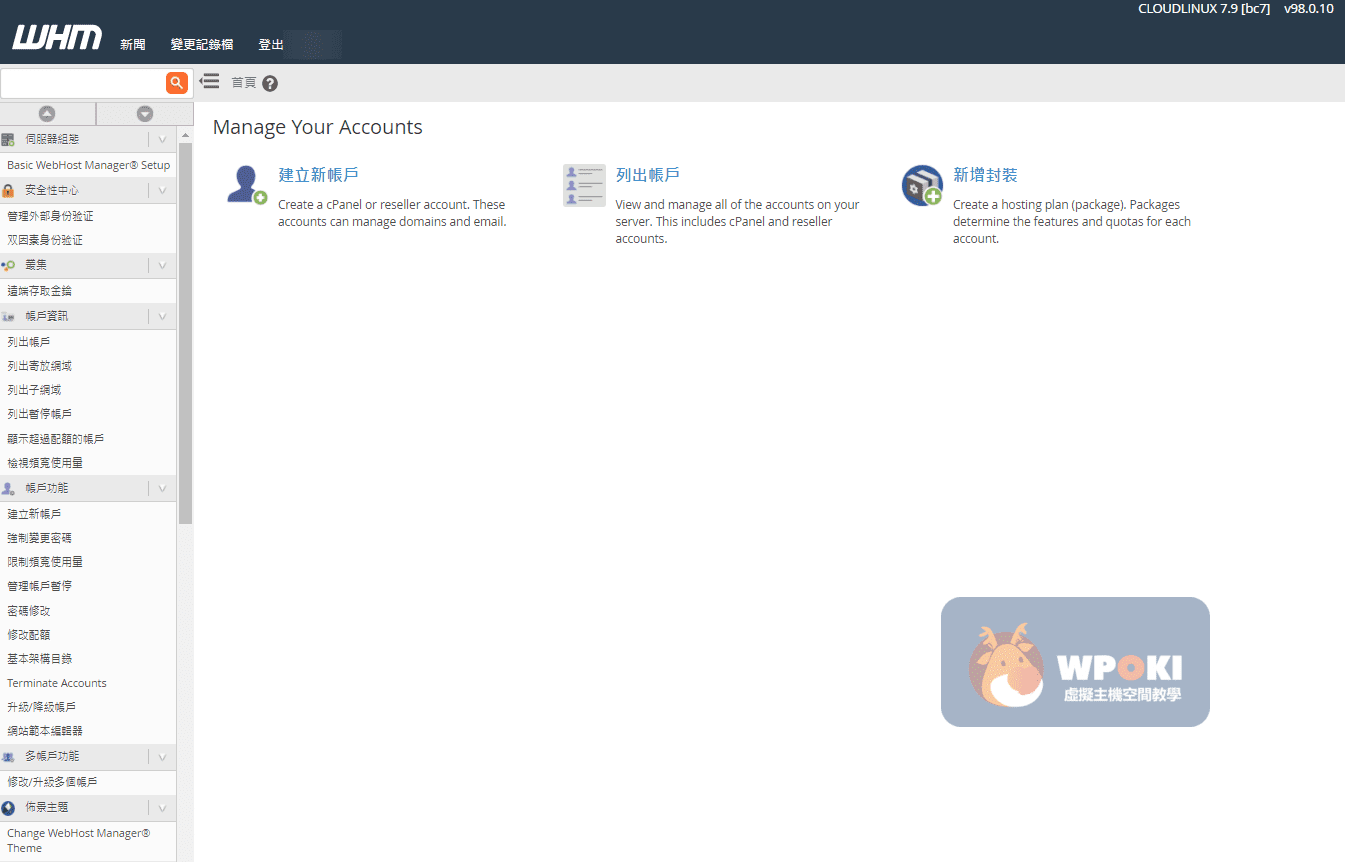The image size is (1345, 862).
Task: Click the 新增封裝 package icon
Action: [x=921, y=185]
